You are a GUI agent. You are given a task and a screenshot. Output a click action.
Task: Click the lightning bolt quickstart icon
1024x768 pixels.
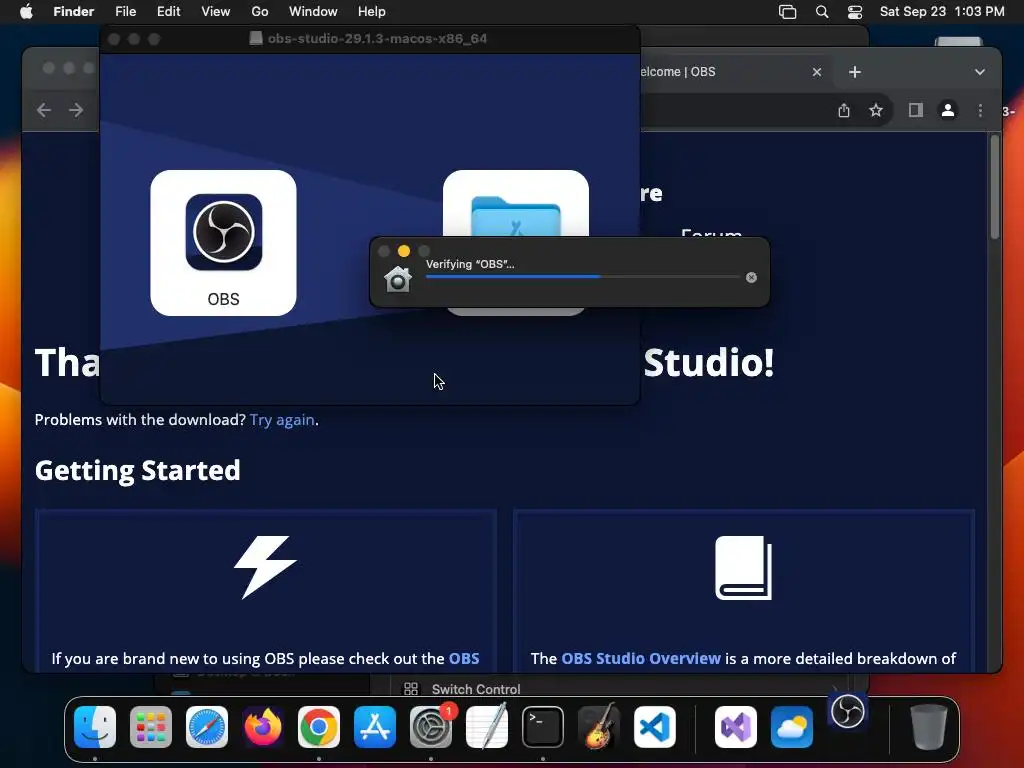pyautogui.click(x=265, y=567)
